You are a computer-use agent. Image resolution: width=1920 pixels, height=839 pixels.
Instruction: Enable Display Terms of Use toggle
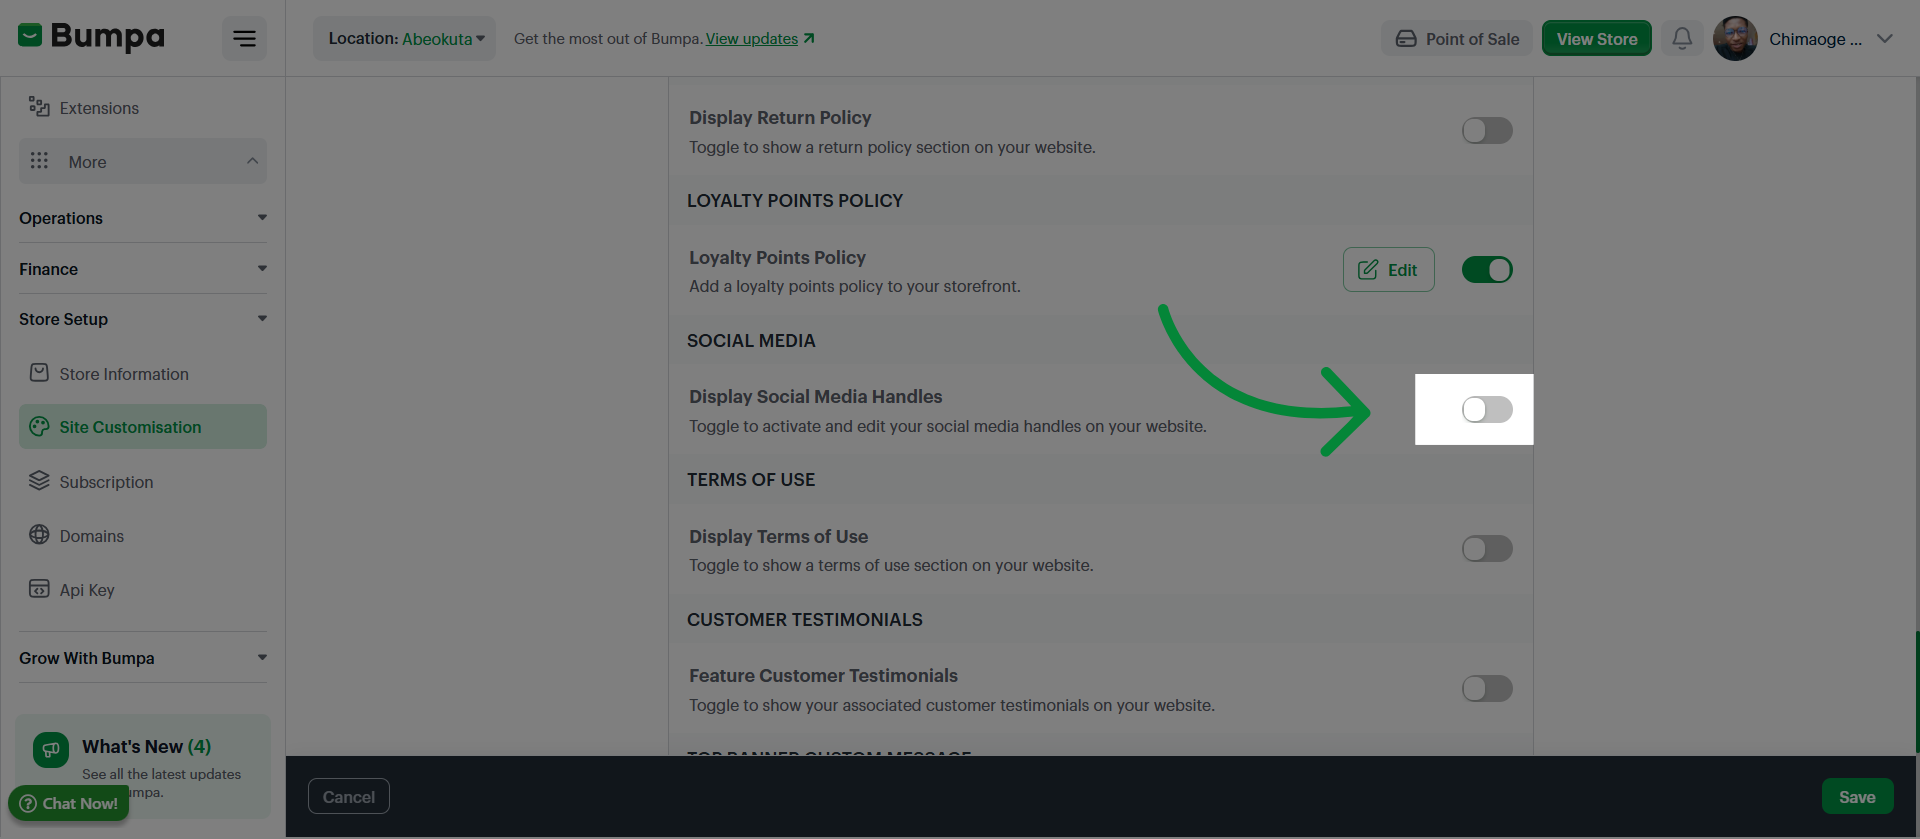click(1487, 549)
